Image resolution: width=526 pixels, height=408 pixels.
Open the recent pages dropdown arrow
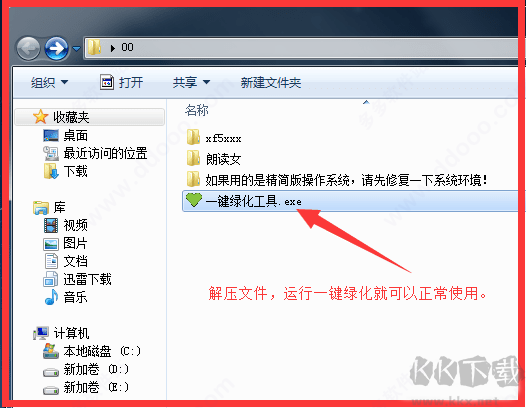[76, 49]
